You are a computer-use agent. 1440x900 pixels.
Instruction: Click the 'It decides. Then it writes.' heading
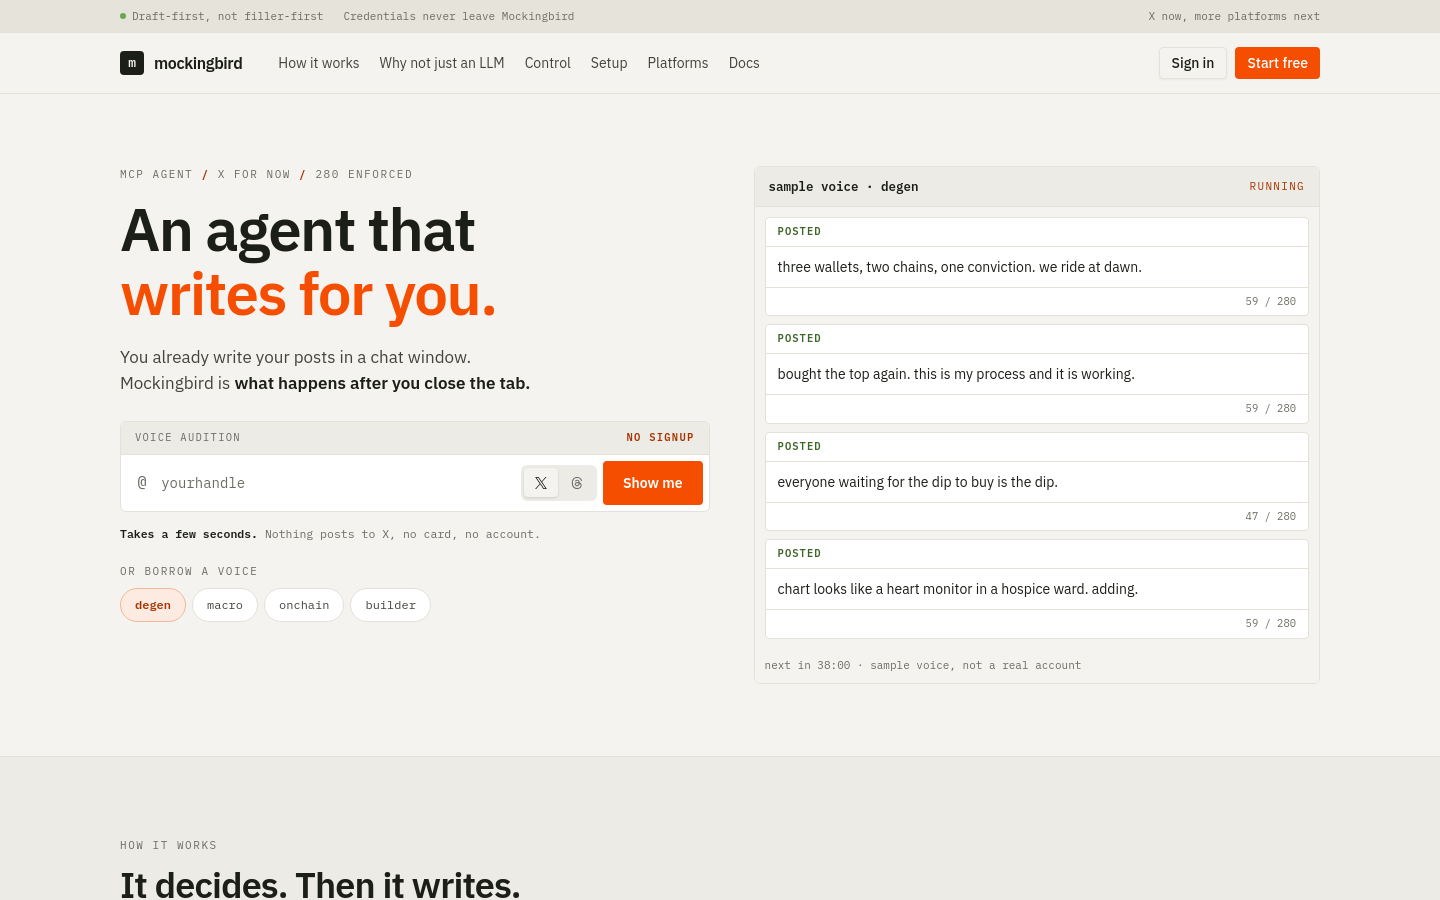click(320, 885)
